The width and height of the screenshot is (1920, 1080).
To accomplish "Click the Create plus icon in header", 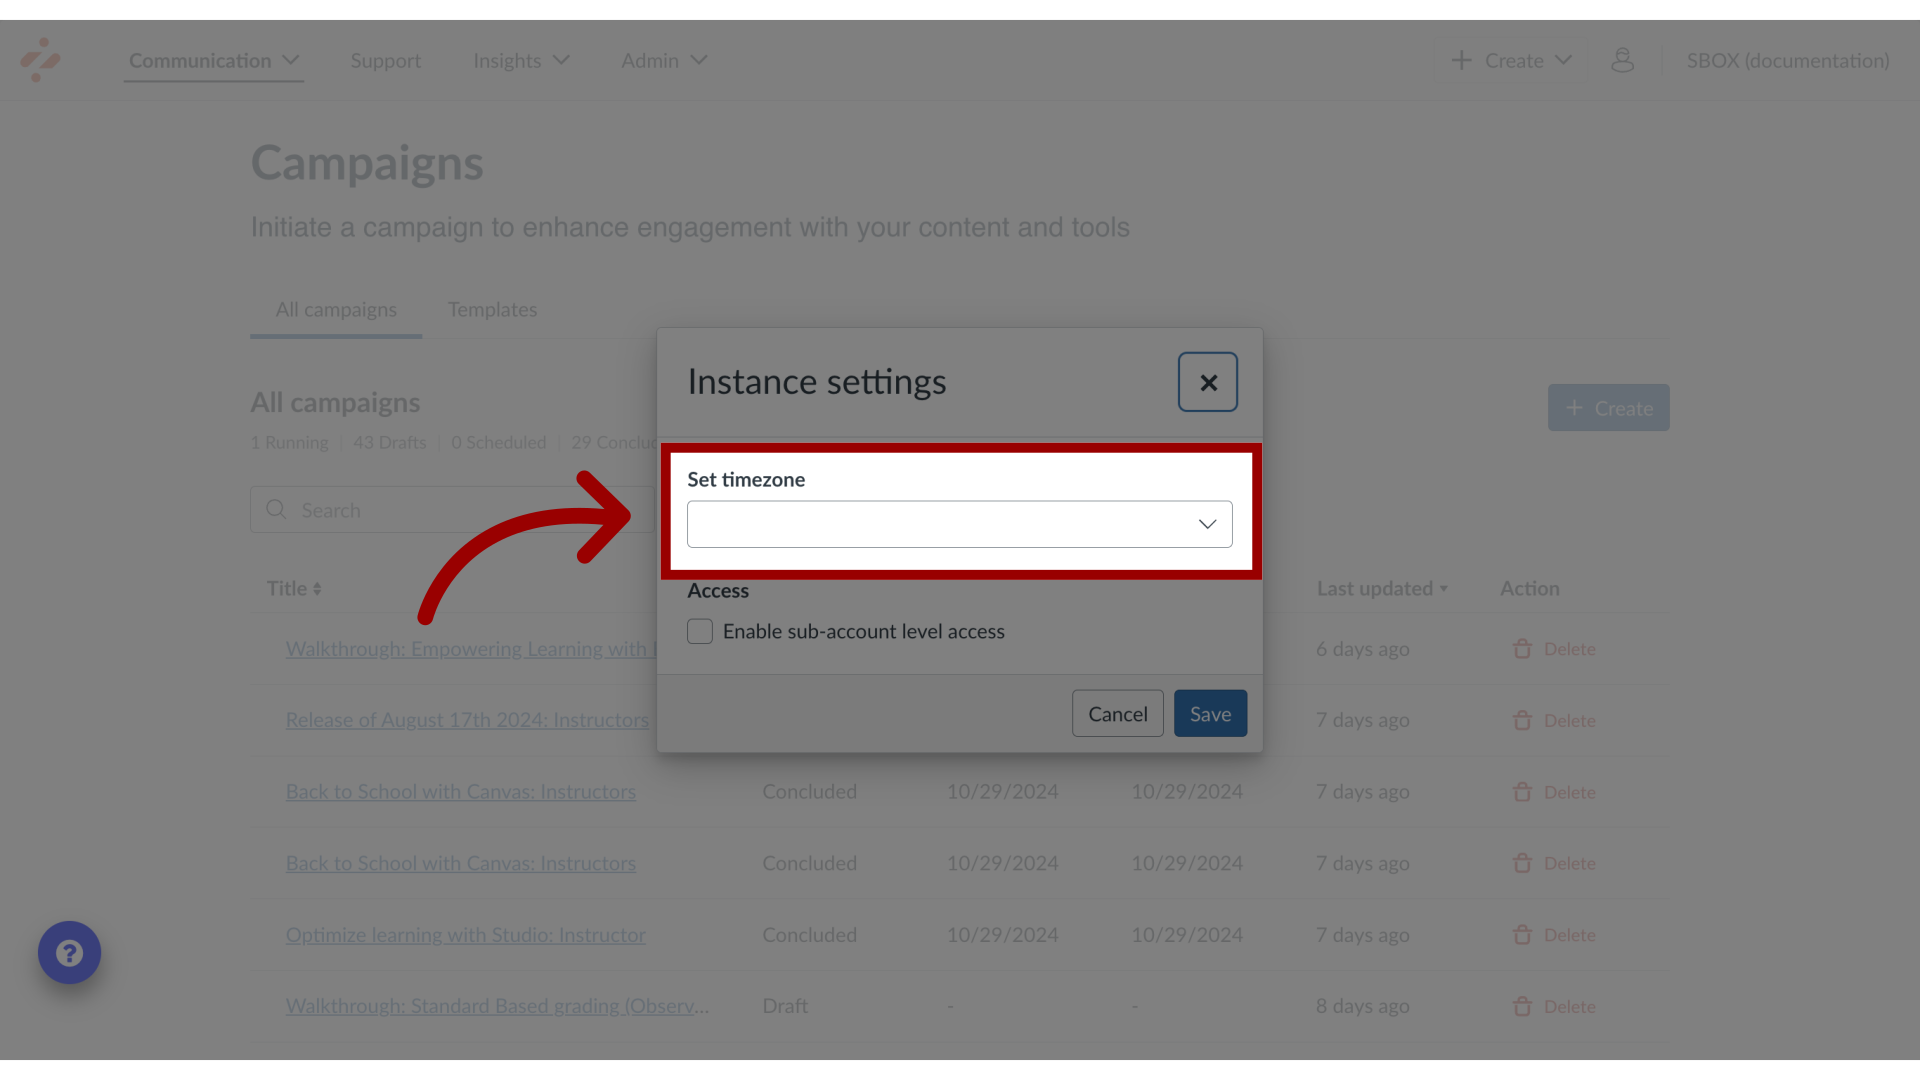I will [1461, 59].
